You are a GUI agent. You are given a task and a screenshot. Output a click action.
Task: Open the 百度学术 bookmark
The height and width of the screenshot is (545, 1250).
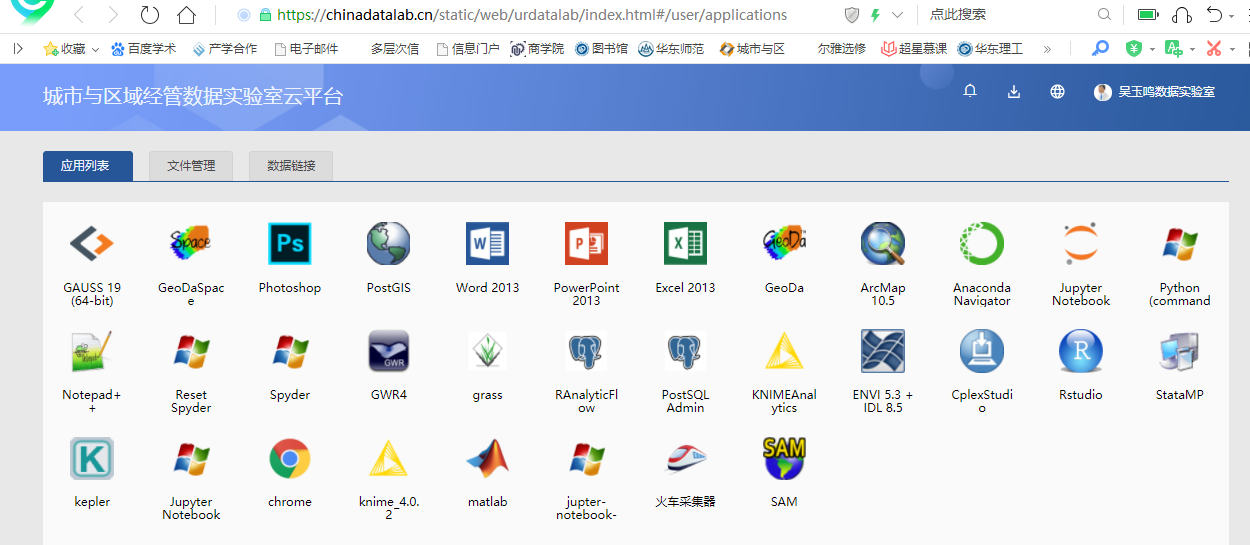click(x=144, y=48)
